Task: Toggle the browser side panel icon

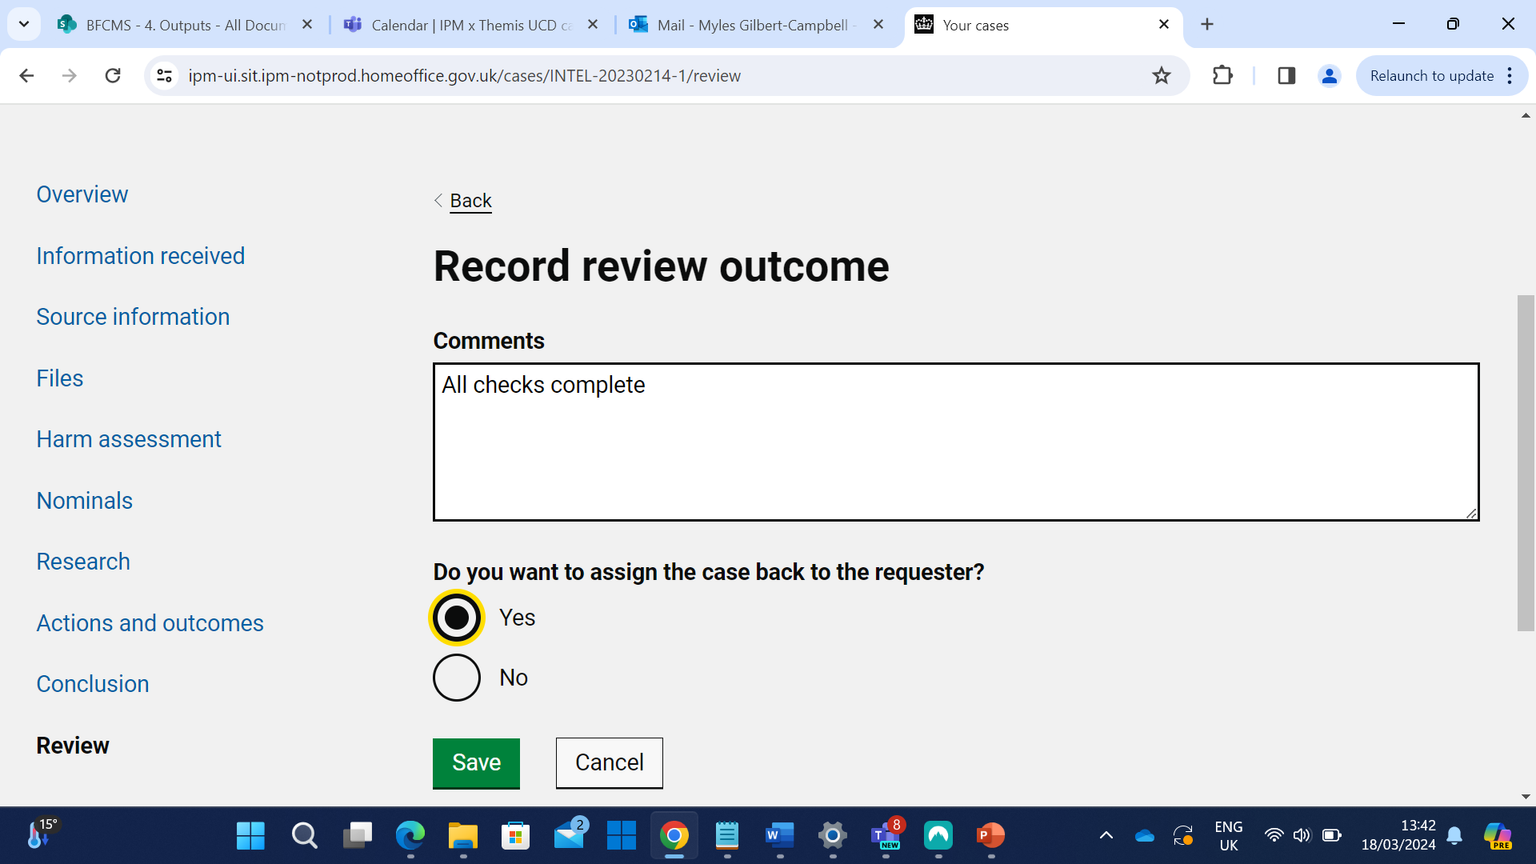Action: [1286, 76]
